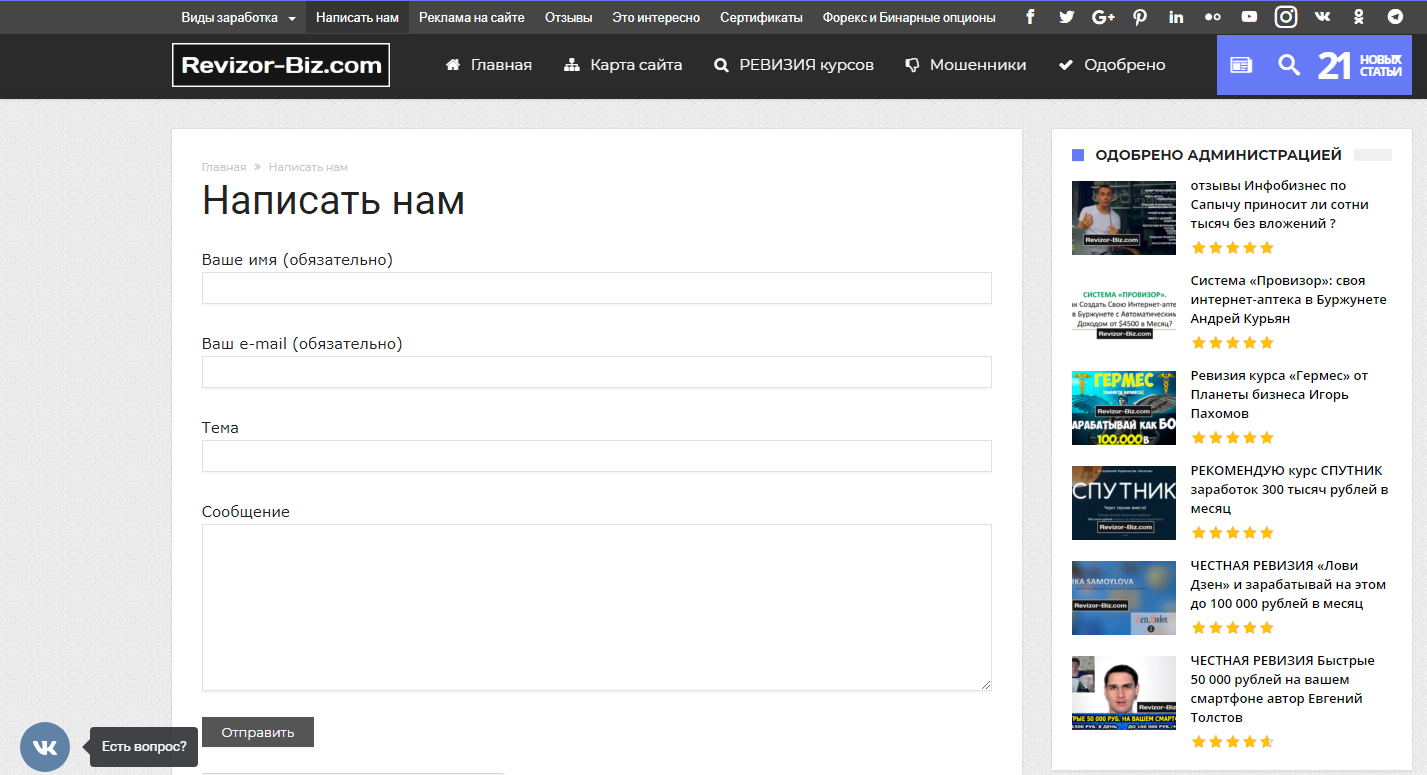The image size is (1427, 775).
Task: Open the VK chat widget button
Action: pos(45,747)
